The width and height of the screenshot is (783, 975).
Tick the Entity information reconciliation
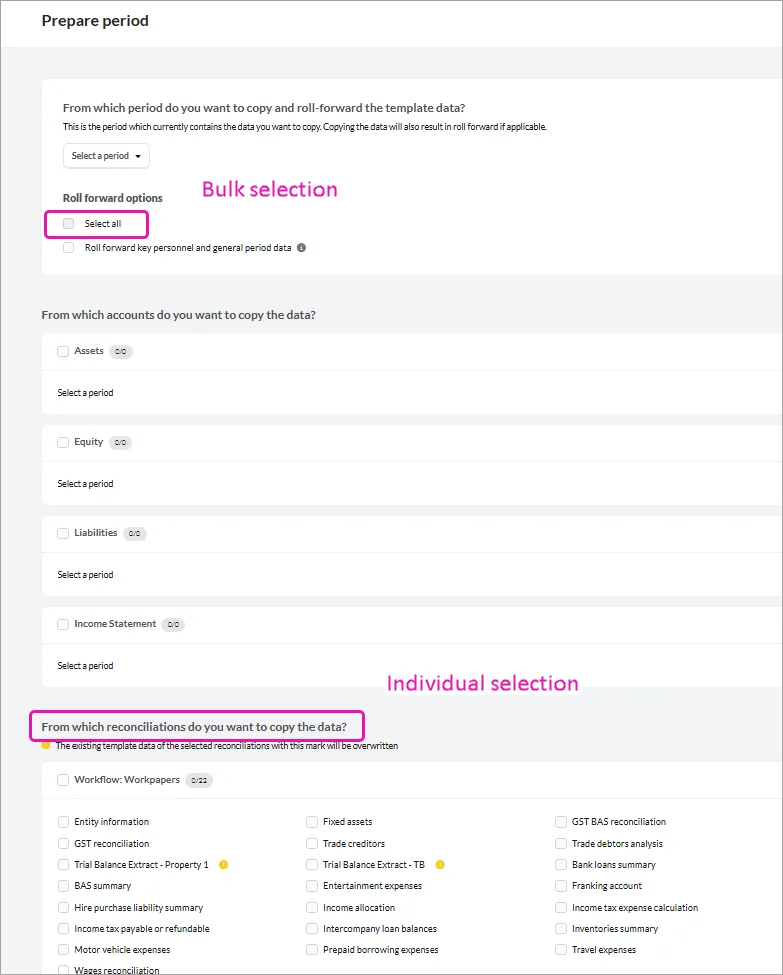(63, 822)
